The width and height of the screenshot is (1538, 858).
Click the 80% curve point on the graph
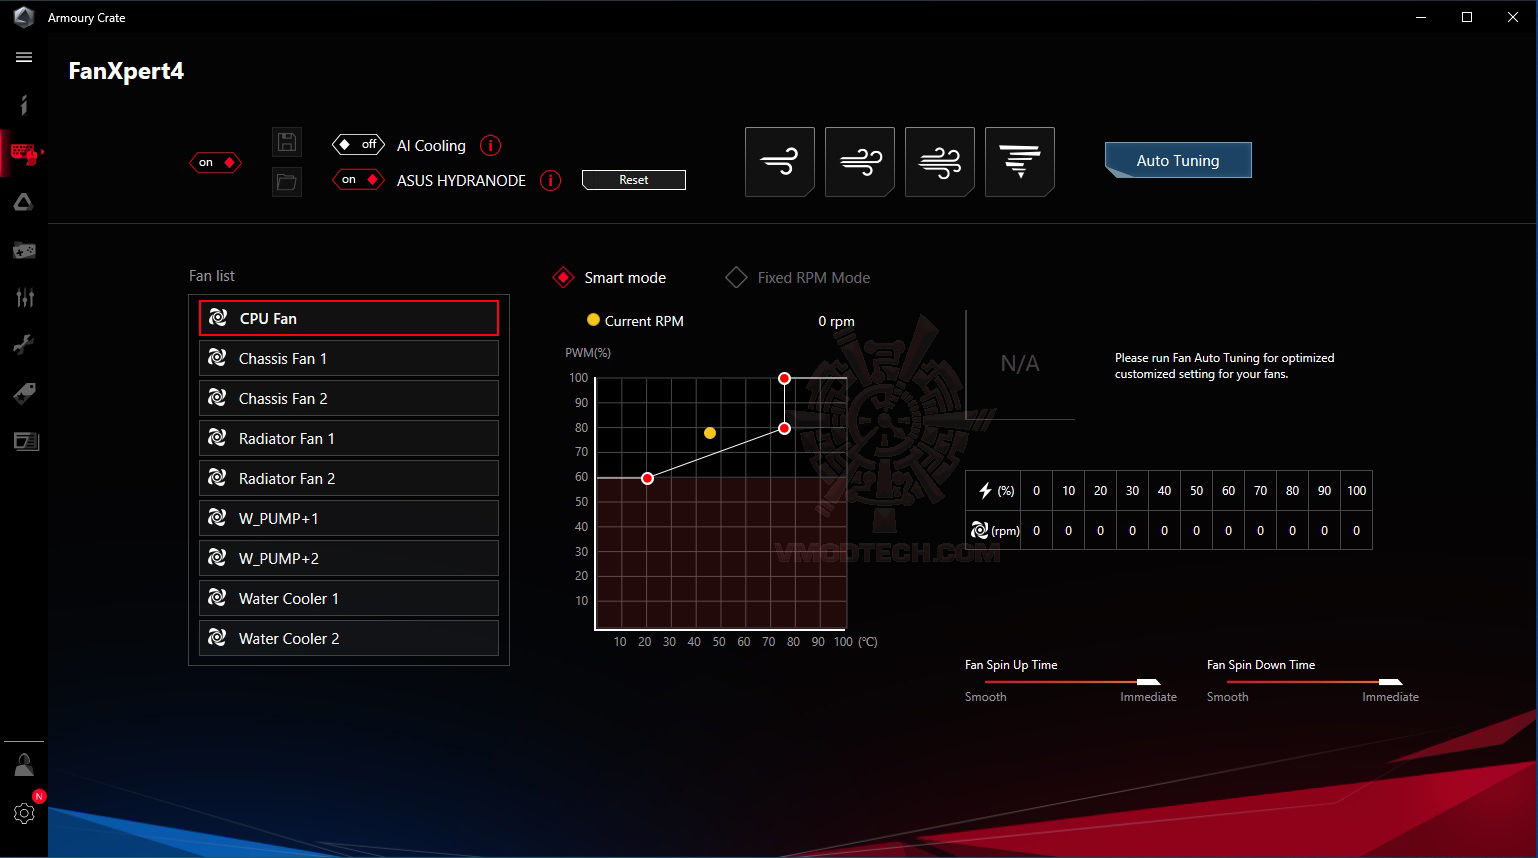coord(784,428)
